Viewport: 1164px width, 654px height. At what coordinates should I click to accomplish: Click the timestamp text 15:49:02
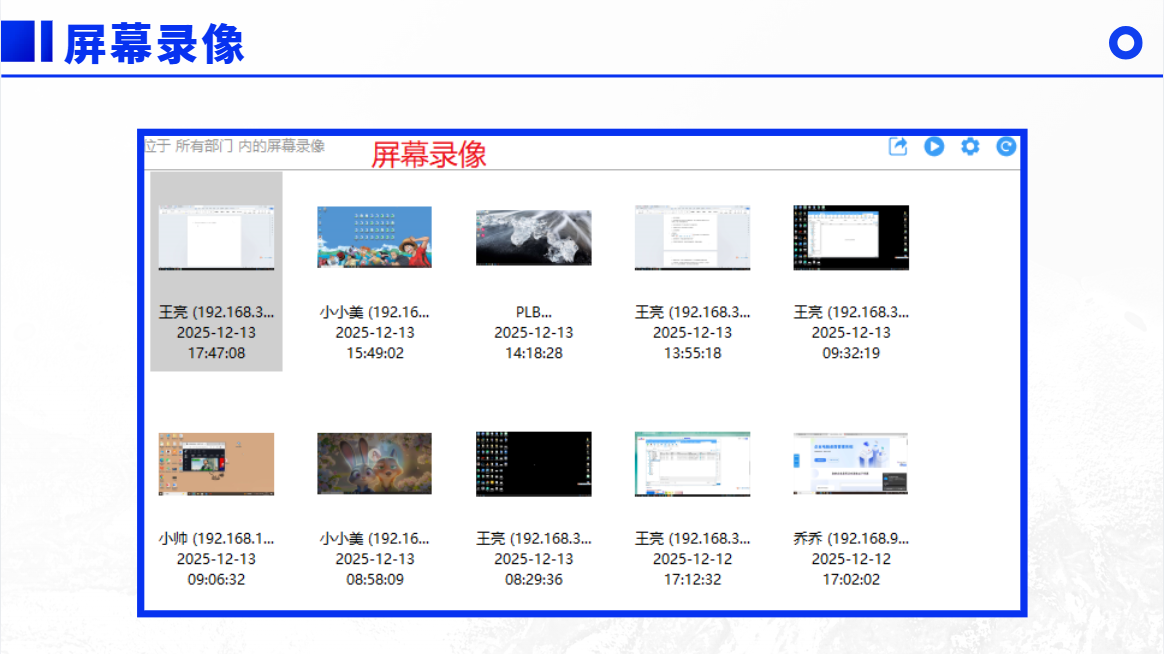coord(375,353)
